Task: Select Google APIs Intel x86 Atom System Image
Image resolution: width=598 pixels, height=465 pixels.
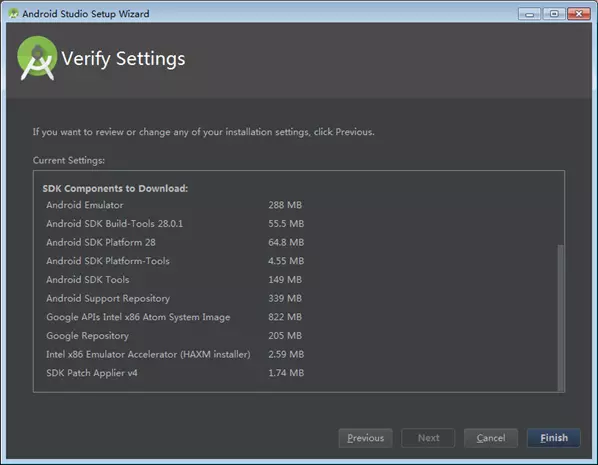Action: (174, 317)
